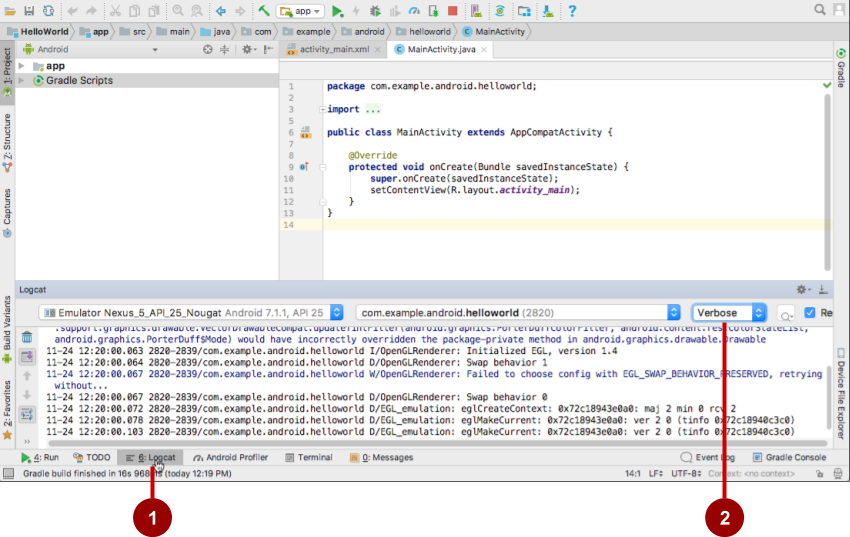Viewport: 850px width, 537px height.
Task: Click the Logcat search filter field
Action: (786, 313)
